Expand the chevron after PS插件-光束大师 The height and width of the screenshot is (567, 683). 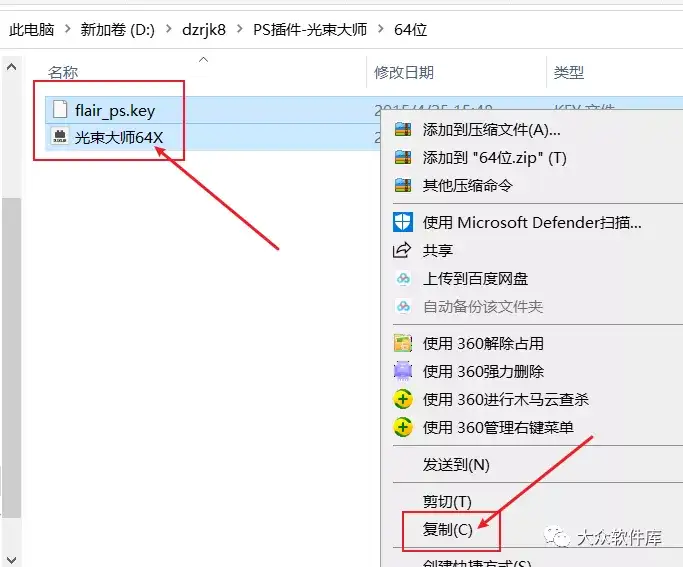(381, 29)
